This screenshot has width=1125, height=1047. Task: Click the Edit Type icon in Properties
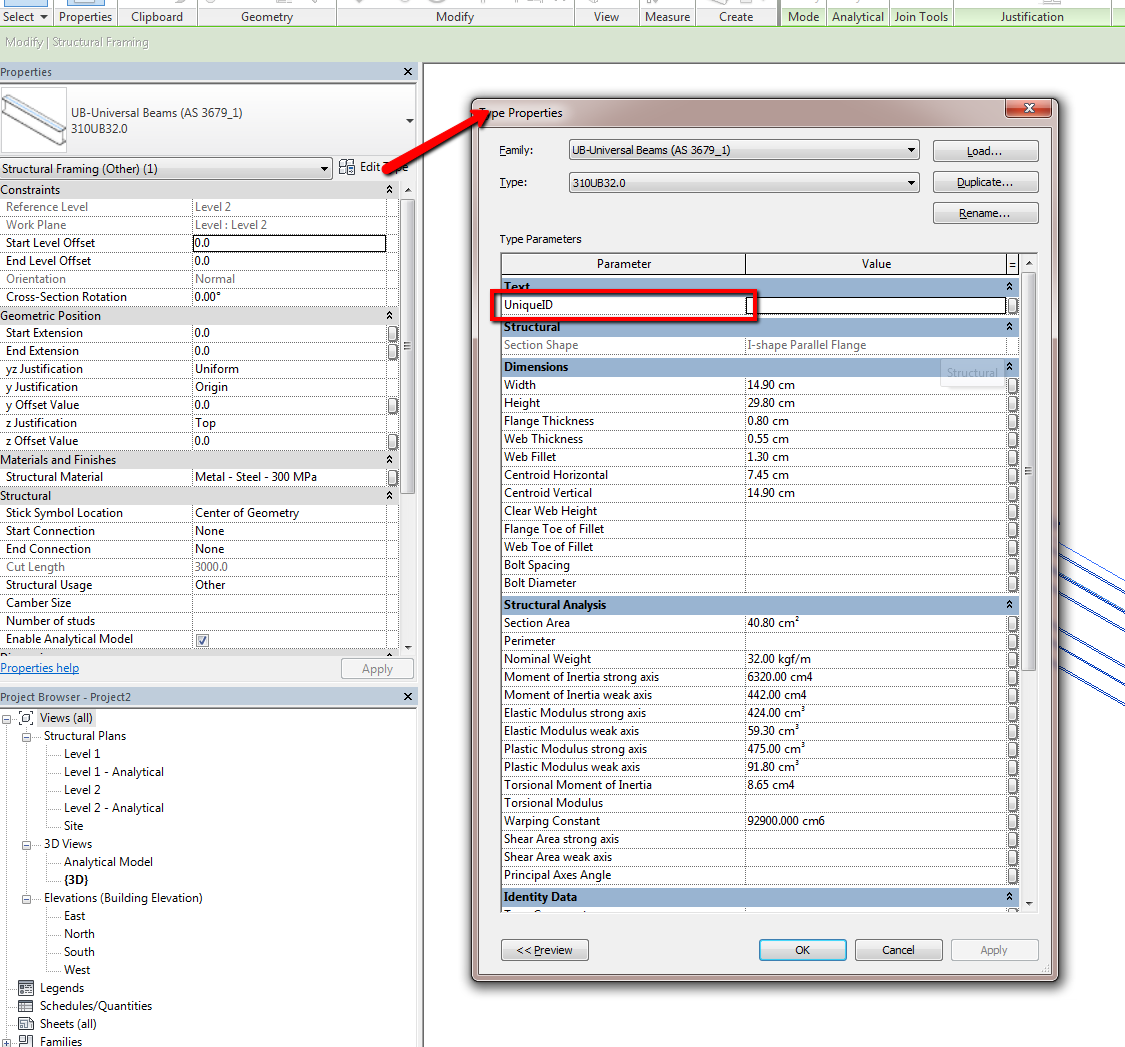[x=347, y=167]
